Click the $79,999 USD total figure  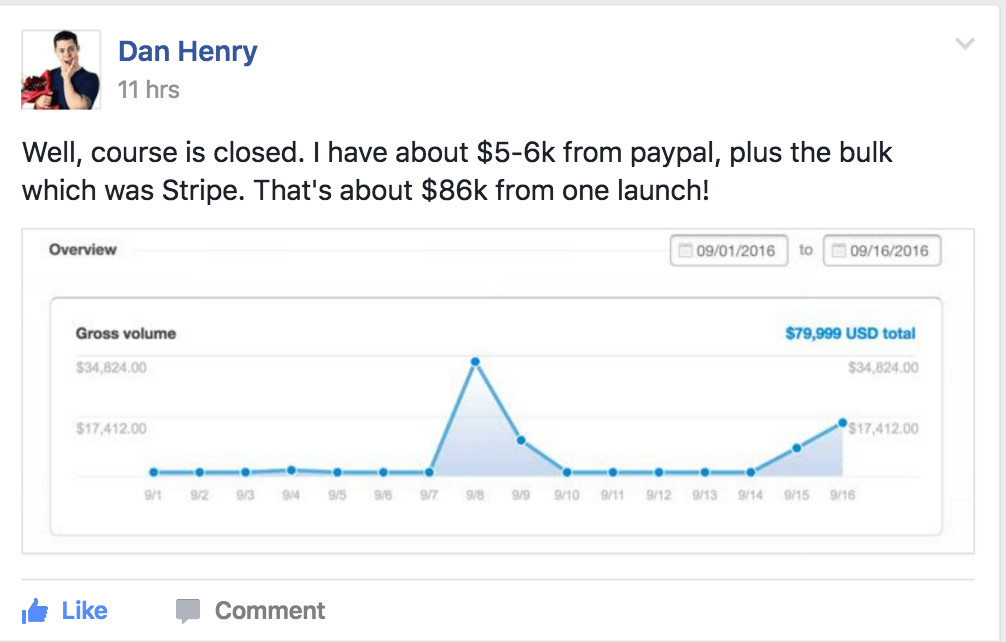850,334
